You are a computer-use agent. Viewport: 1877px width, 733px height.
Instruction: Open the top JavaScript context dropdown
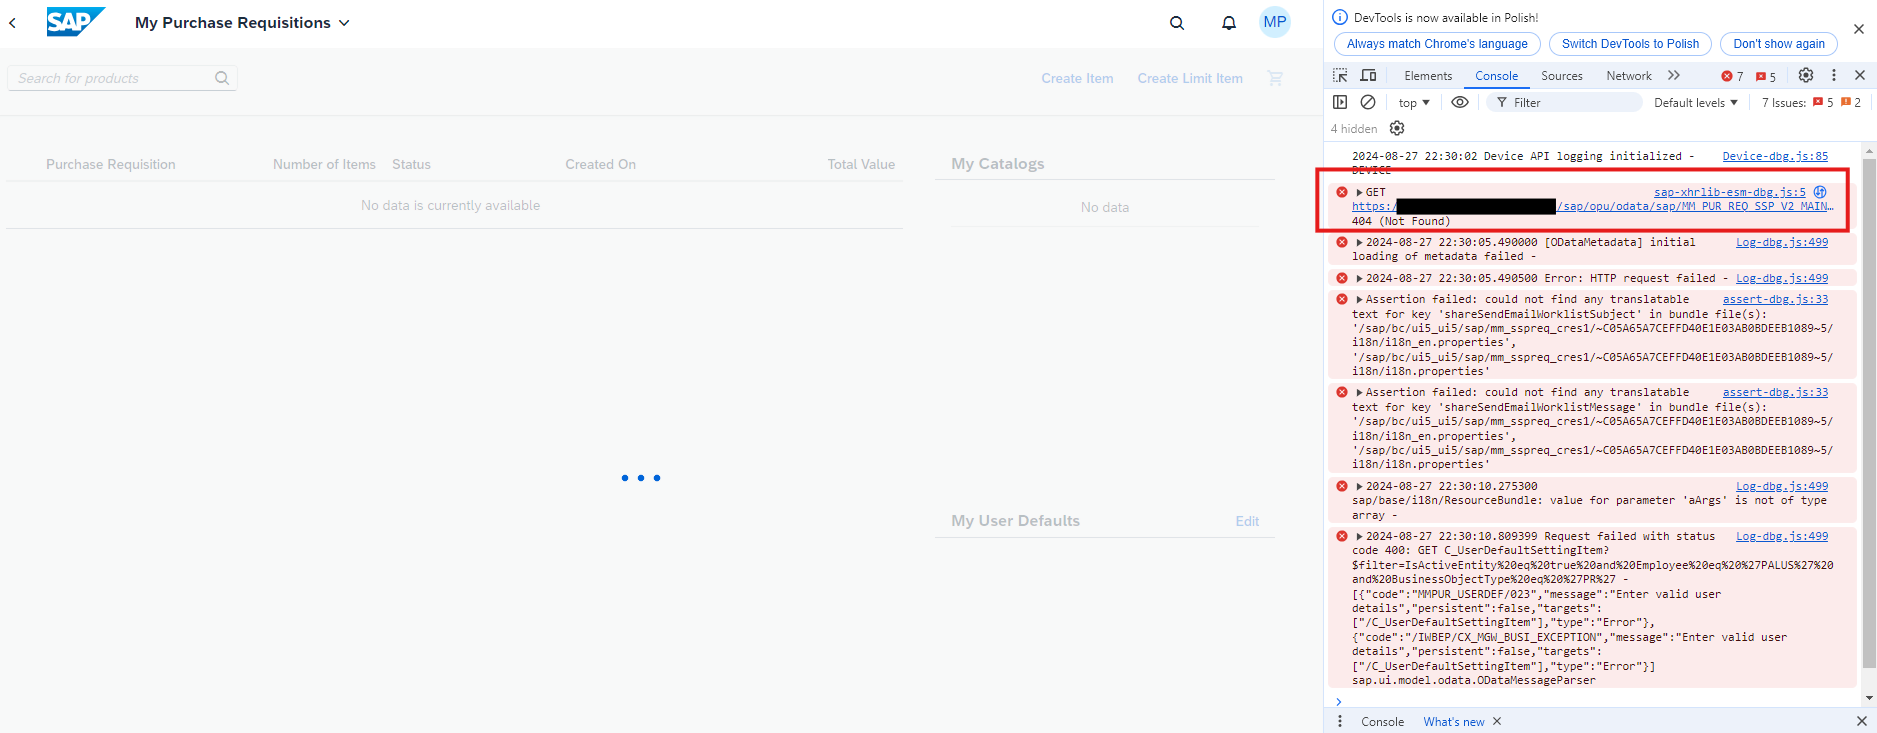coord(1413,103)
